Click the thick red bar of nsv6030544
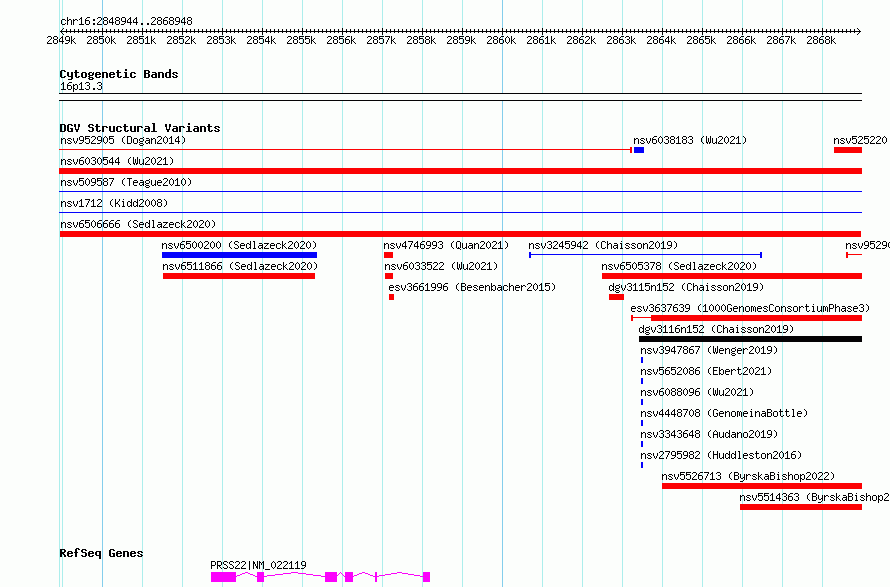The image size is (890, 587). point(461,171)
